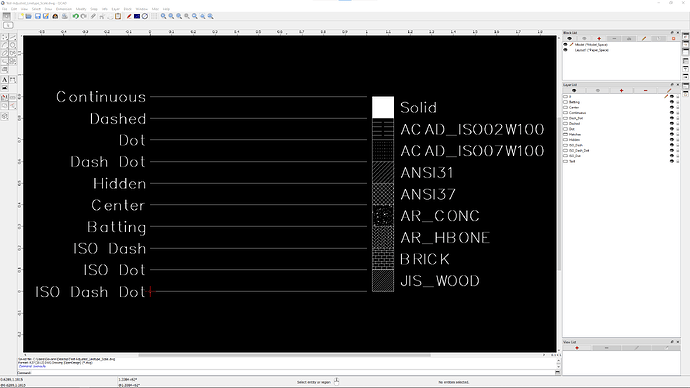Open the Edit menu
690x388 pixels.
click(x=14, y=9)
